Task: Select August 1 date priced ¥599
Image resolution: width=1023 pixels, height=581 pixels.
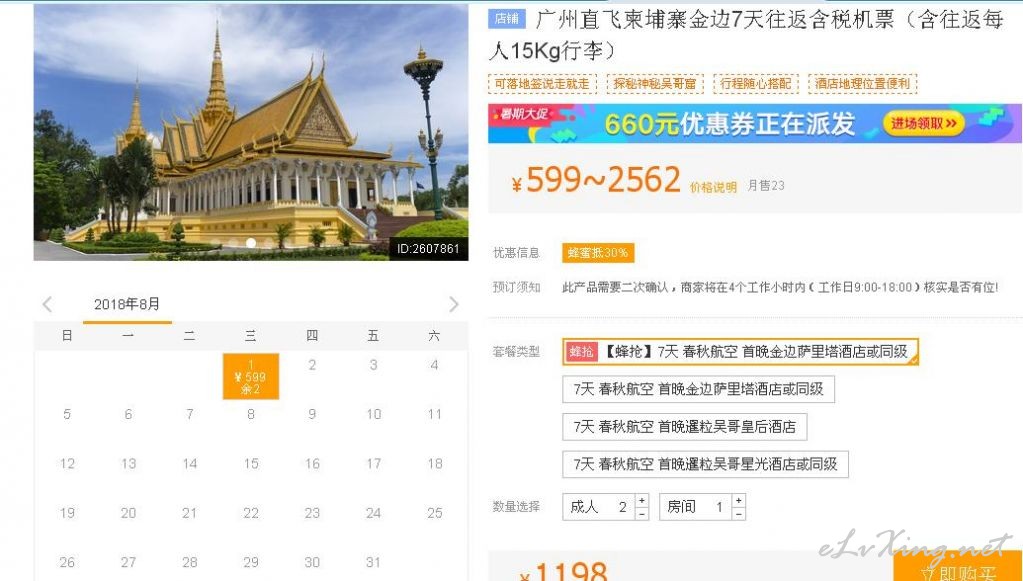Action: [251, 376]
